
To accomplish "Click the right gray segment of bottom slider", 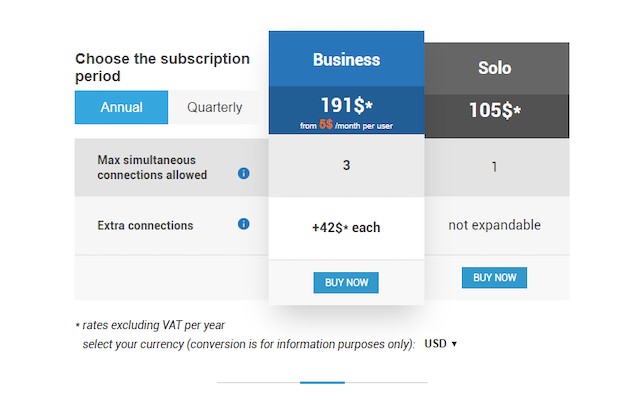I will coord(387,382).
